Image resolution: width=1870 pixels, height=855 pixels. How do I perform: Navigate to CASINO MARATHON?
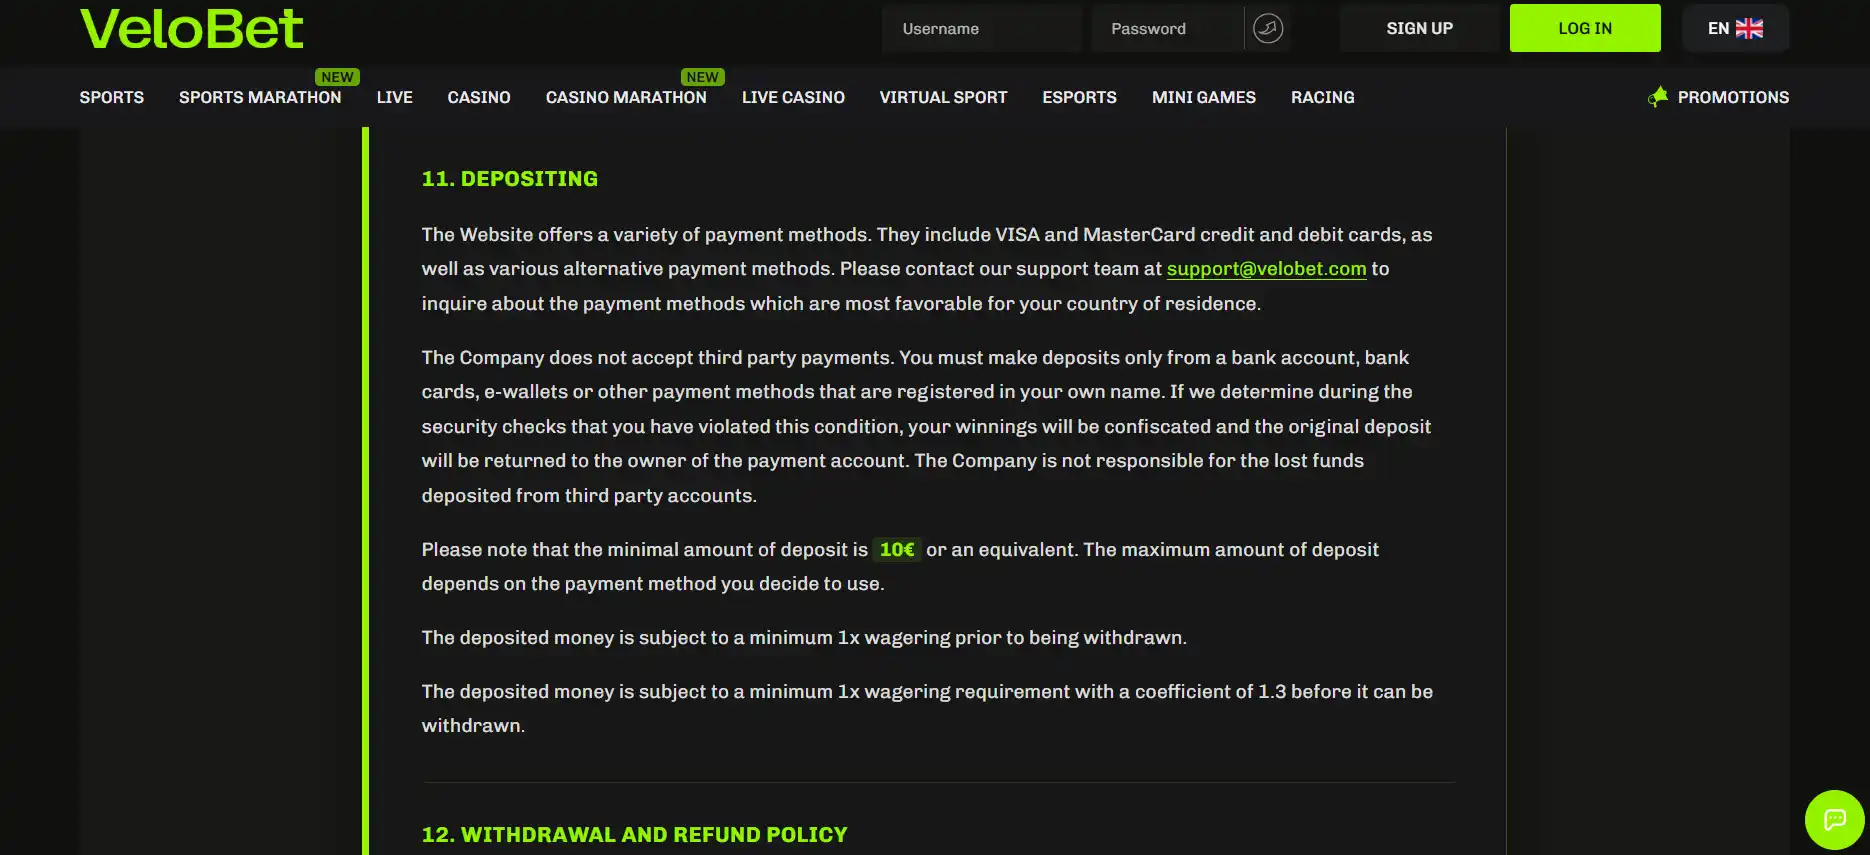point(626,97)
